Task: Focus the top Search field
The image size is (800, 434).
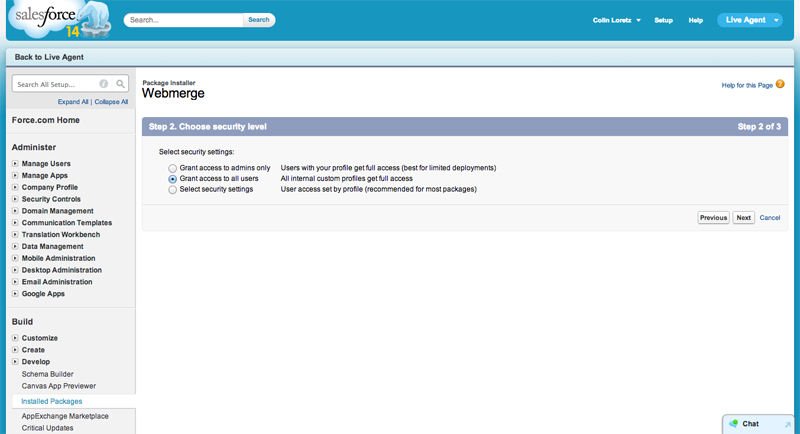Action: [x=184, y=20]
